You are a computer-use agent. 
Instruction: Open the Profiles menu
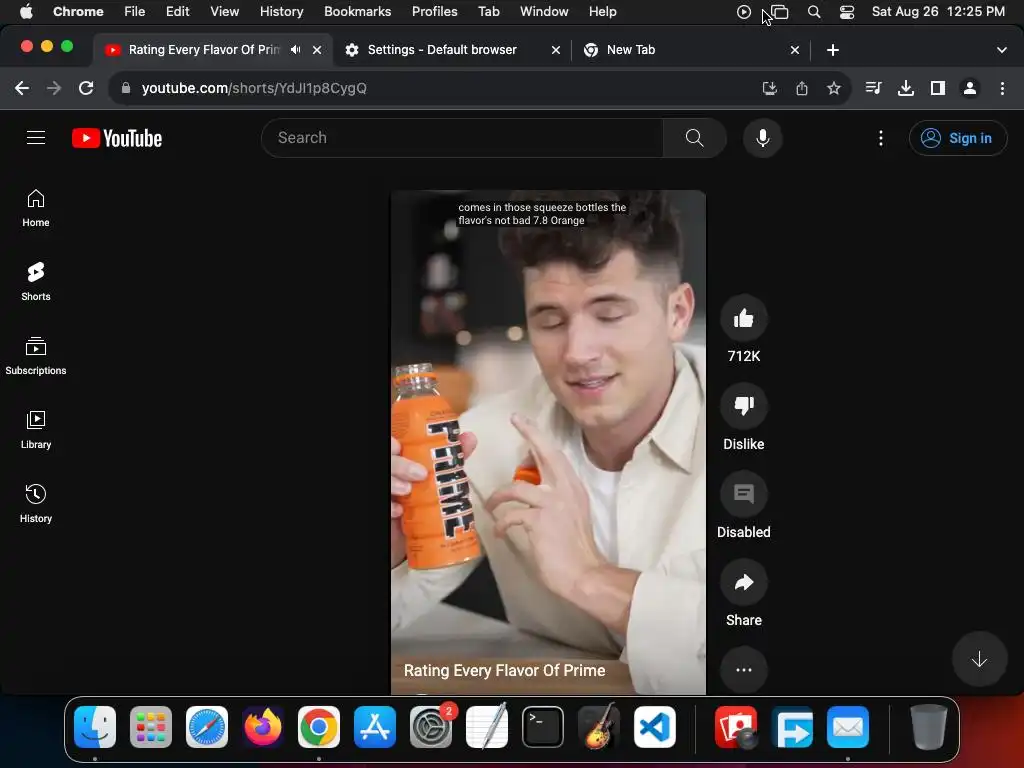tap(434, 12)
